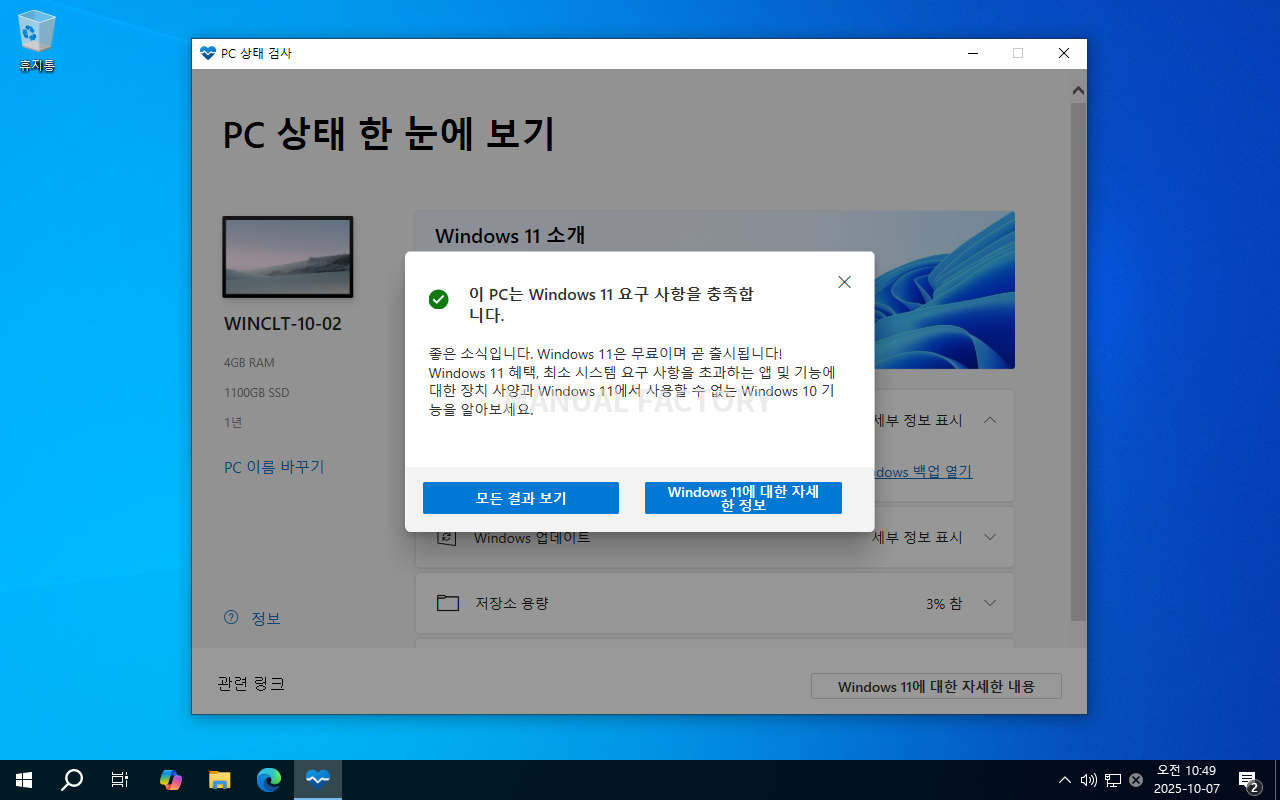Open the 정보 link
Viewport: 1280px width, 800px height.
265,618
